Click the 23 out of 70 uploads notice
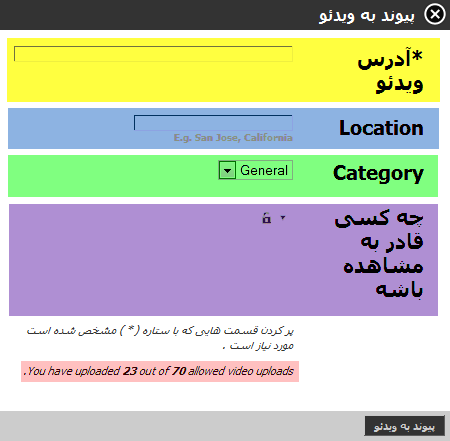This screenshot has height=441, width=450. (160, 371)
